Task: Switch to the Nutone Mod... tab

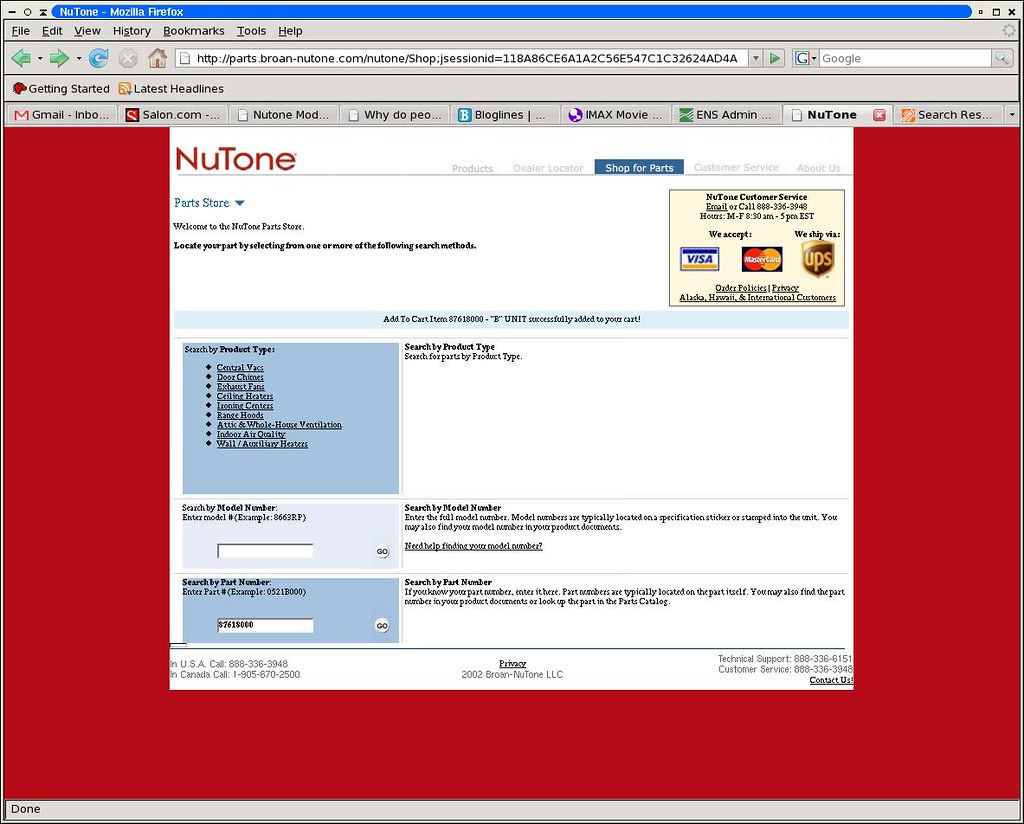Action: pos(283,115)
